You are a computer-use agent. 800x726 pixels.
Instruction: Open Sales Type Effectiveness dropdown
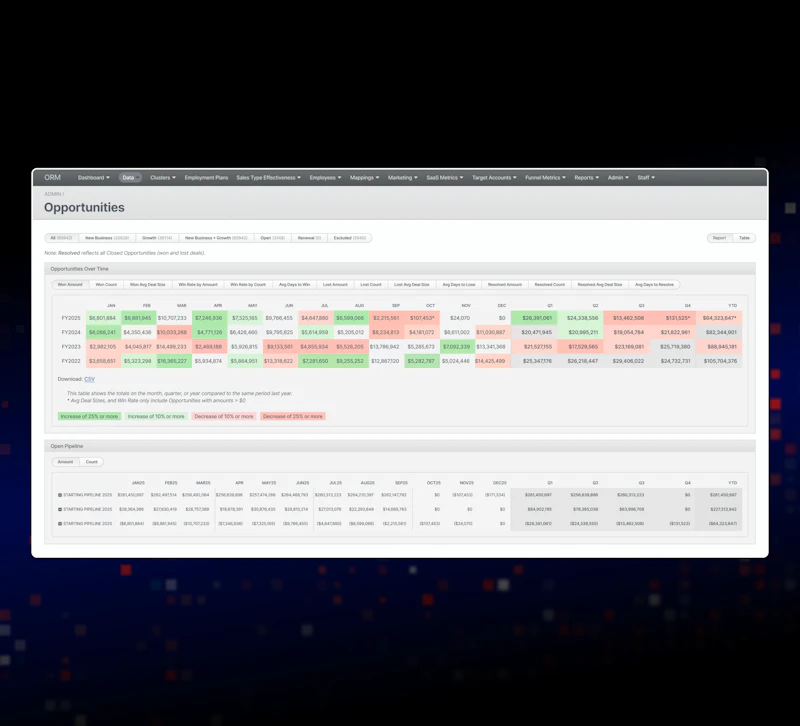268,178
